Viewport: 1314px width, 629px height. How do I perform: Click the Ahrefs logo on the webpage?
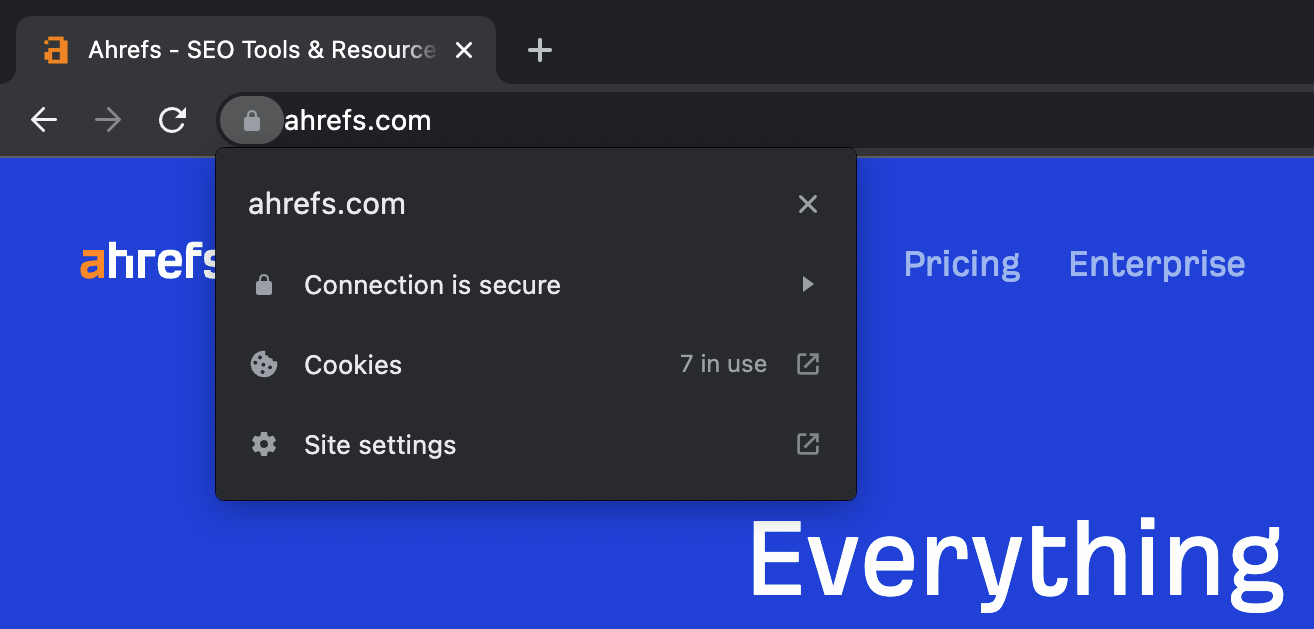tap(150, 263)
